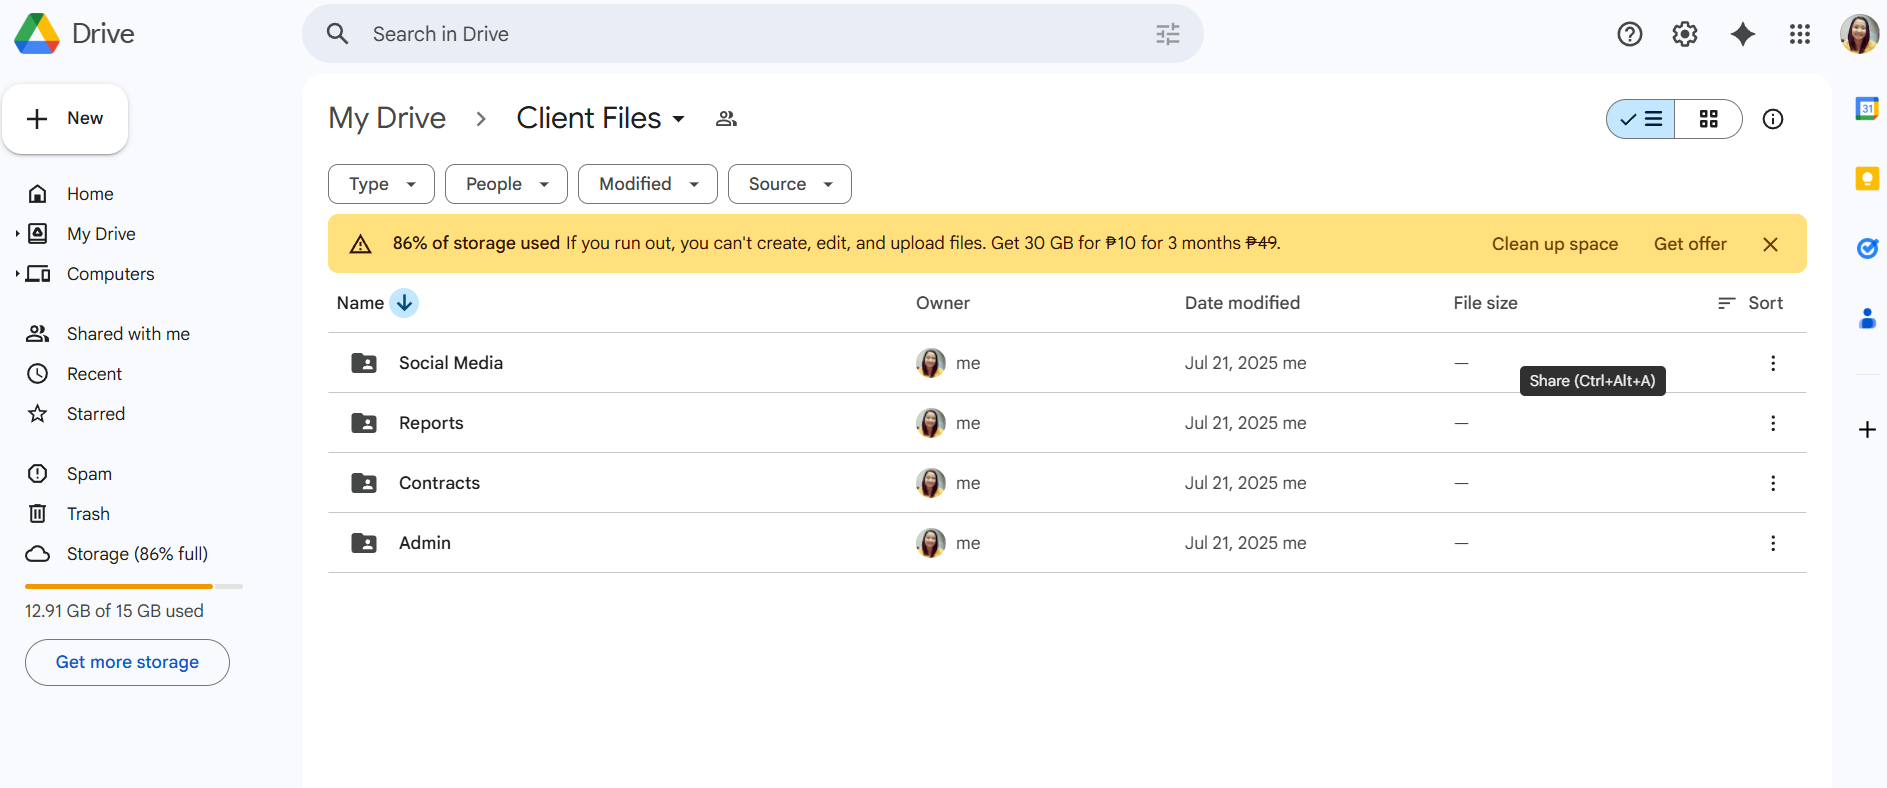Open Google Calendar in side panel
This screenshot has width=1887, height=788.
tap(1867, 108)
